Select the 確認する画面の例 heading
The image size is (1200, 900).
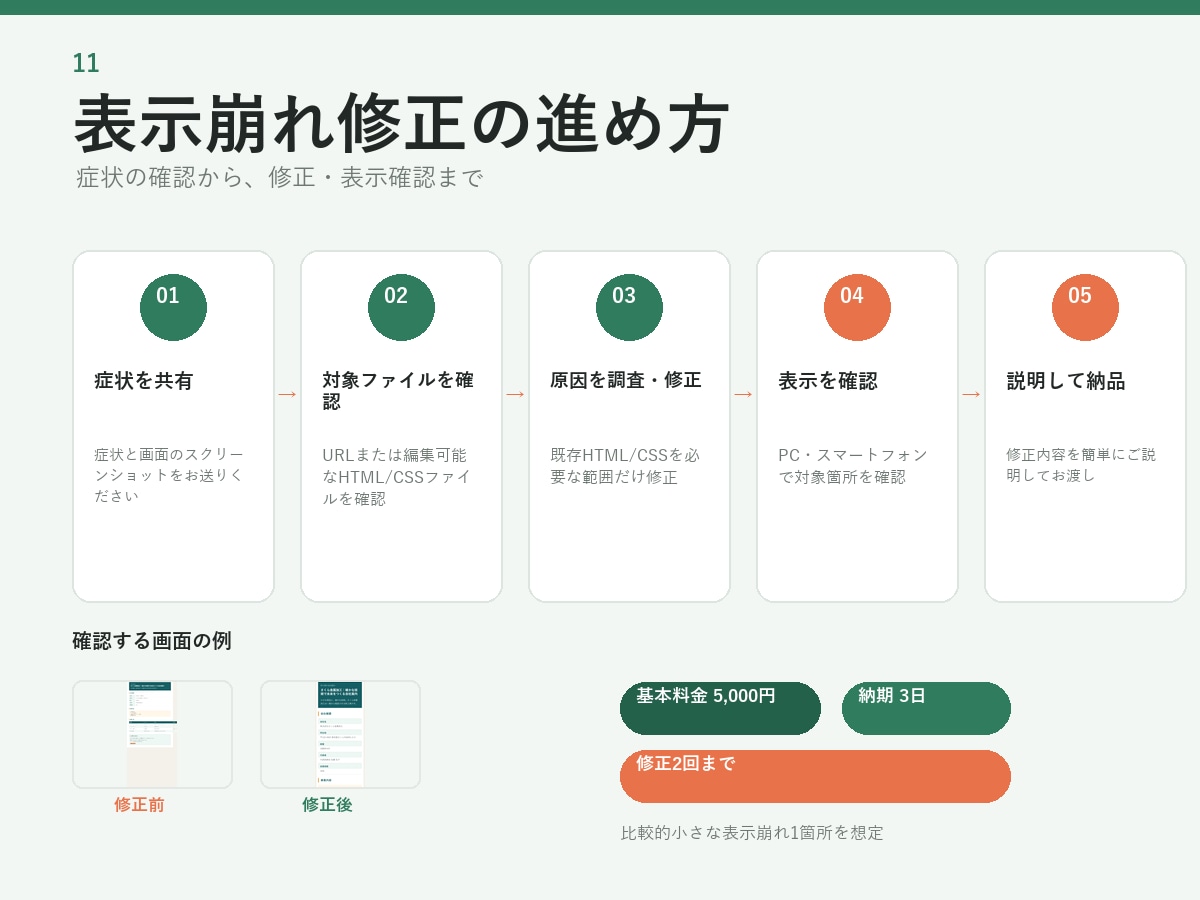pyautogui.click(x=152, y=641)
